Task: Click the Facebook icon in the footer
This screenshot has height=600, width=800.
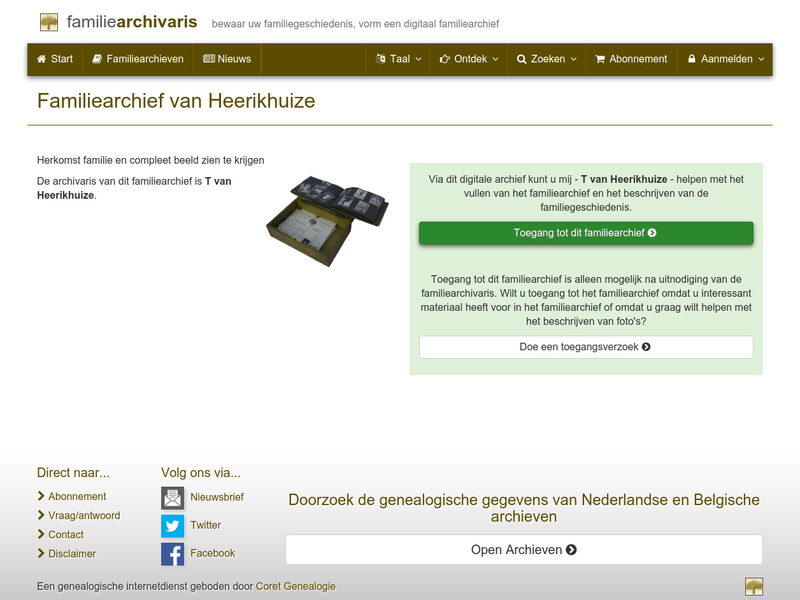Action: pyautogui.click(x=173, y=552)
